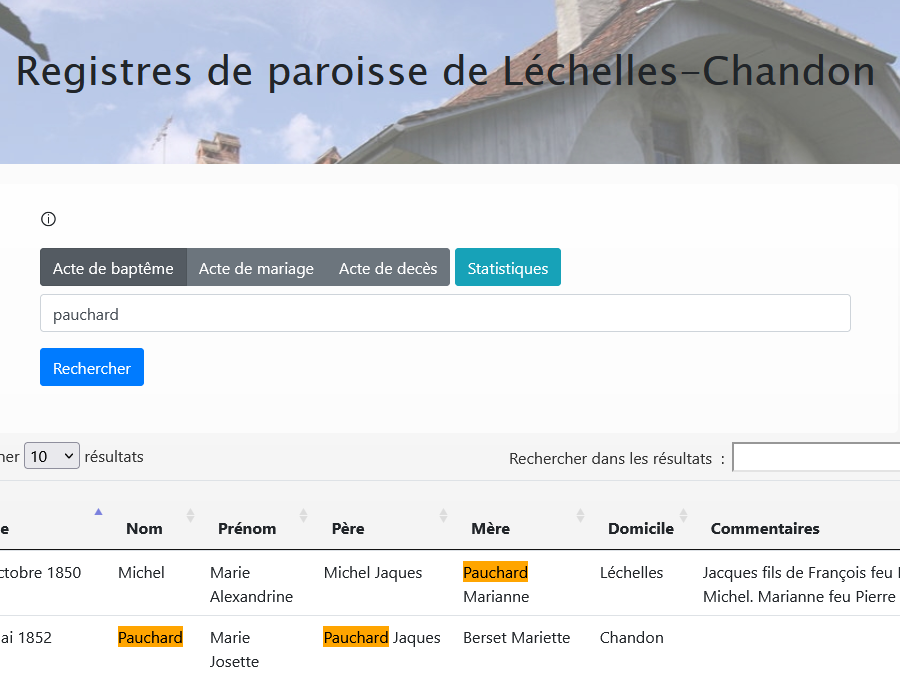Open the Acte de mariage tab
The width and height of the screenshot is (900, 675).
click(x=256, y=268)
